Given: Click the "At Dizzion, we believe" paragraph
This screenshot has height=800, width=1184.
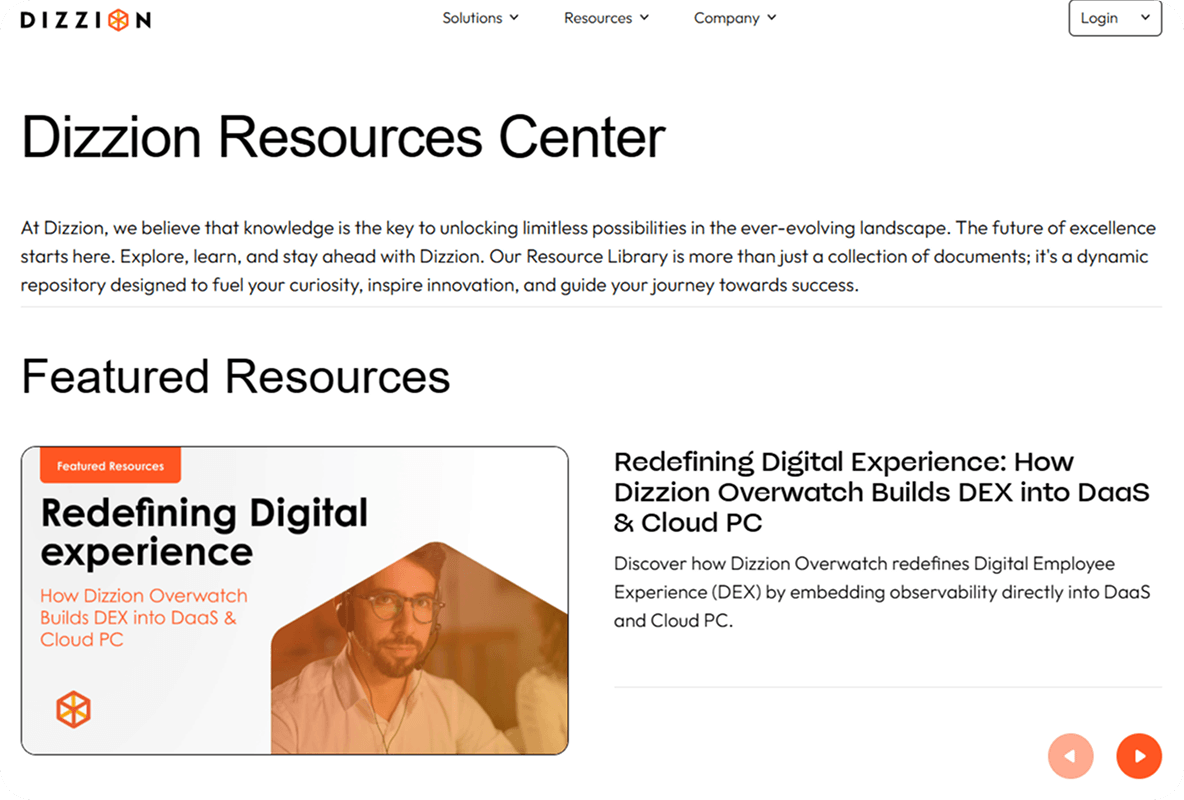Looking at the screenshot, I should point(588,257).
